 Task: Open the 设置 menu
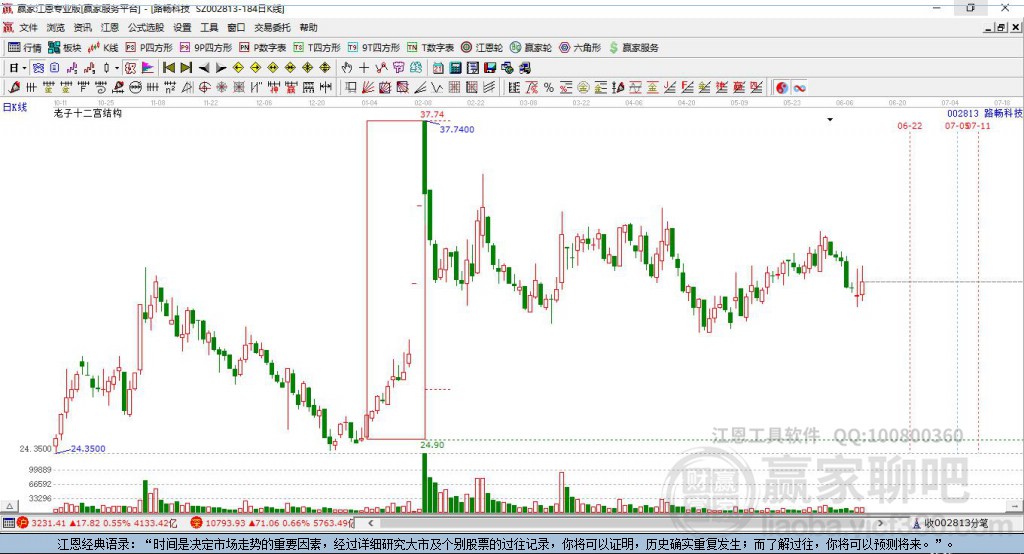(x=182, y=27)
